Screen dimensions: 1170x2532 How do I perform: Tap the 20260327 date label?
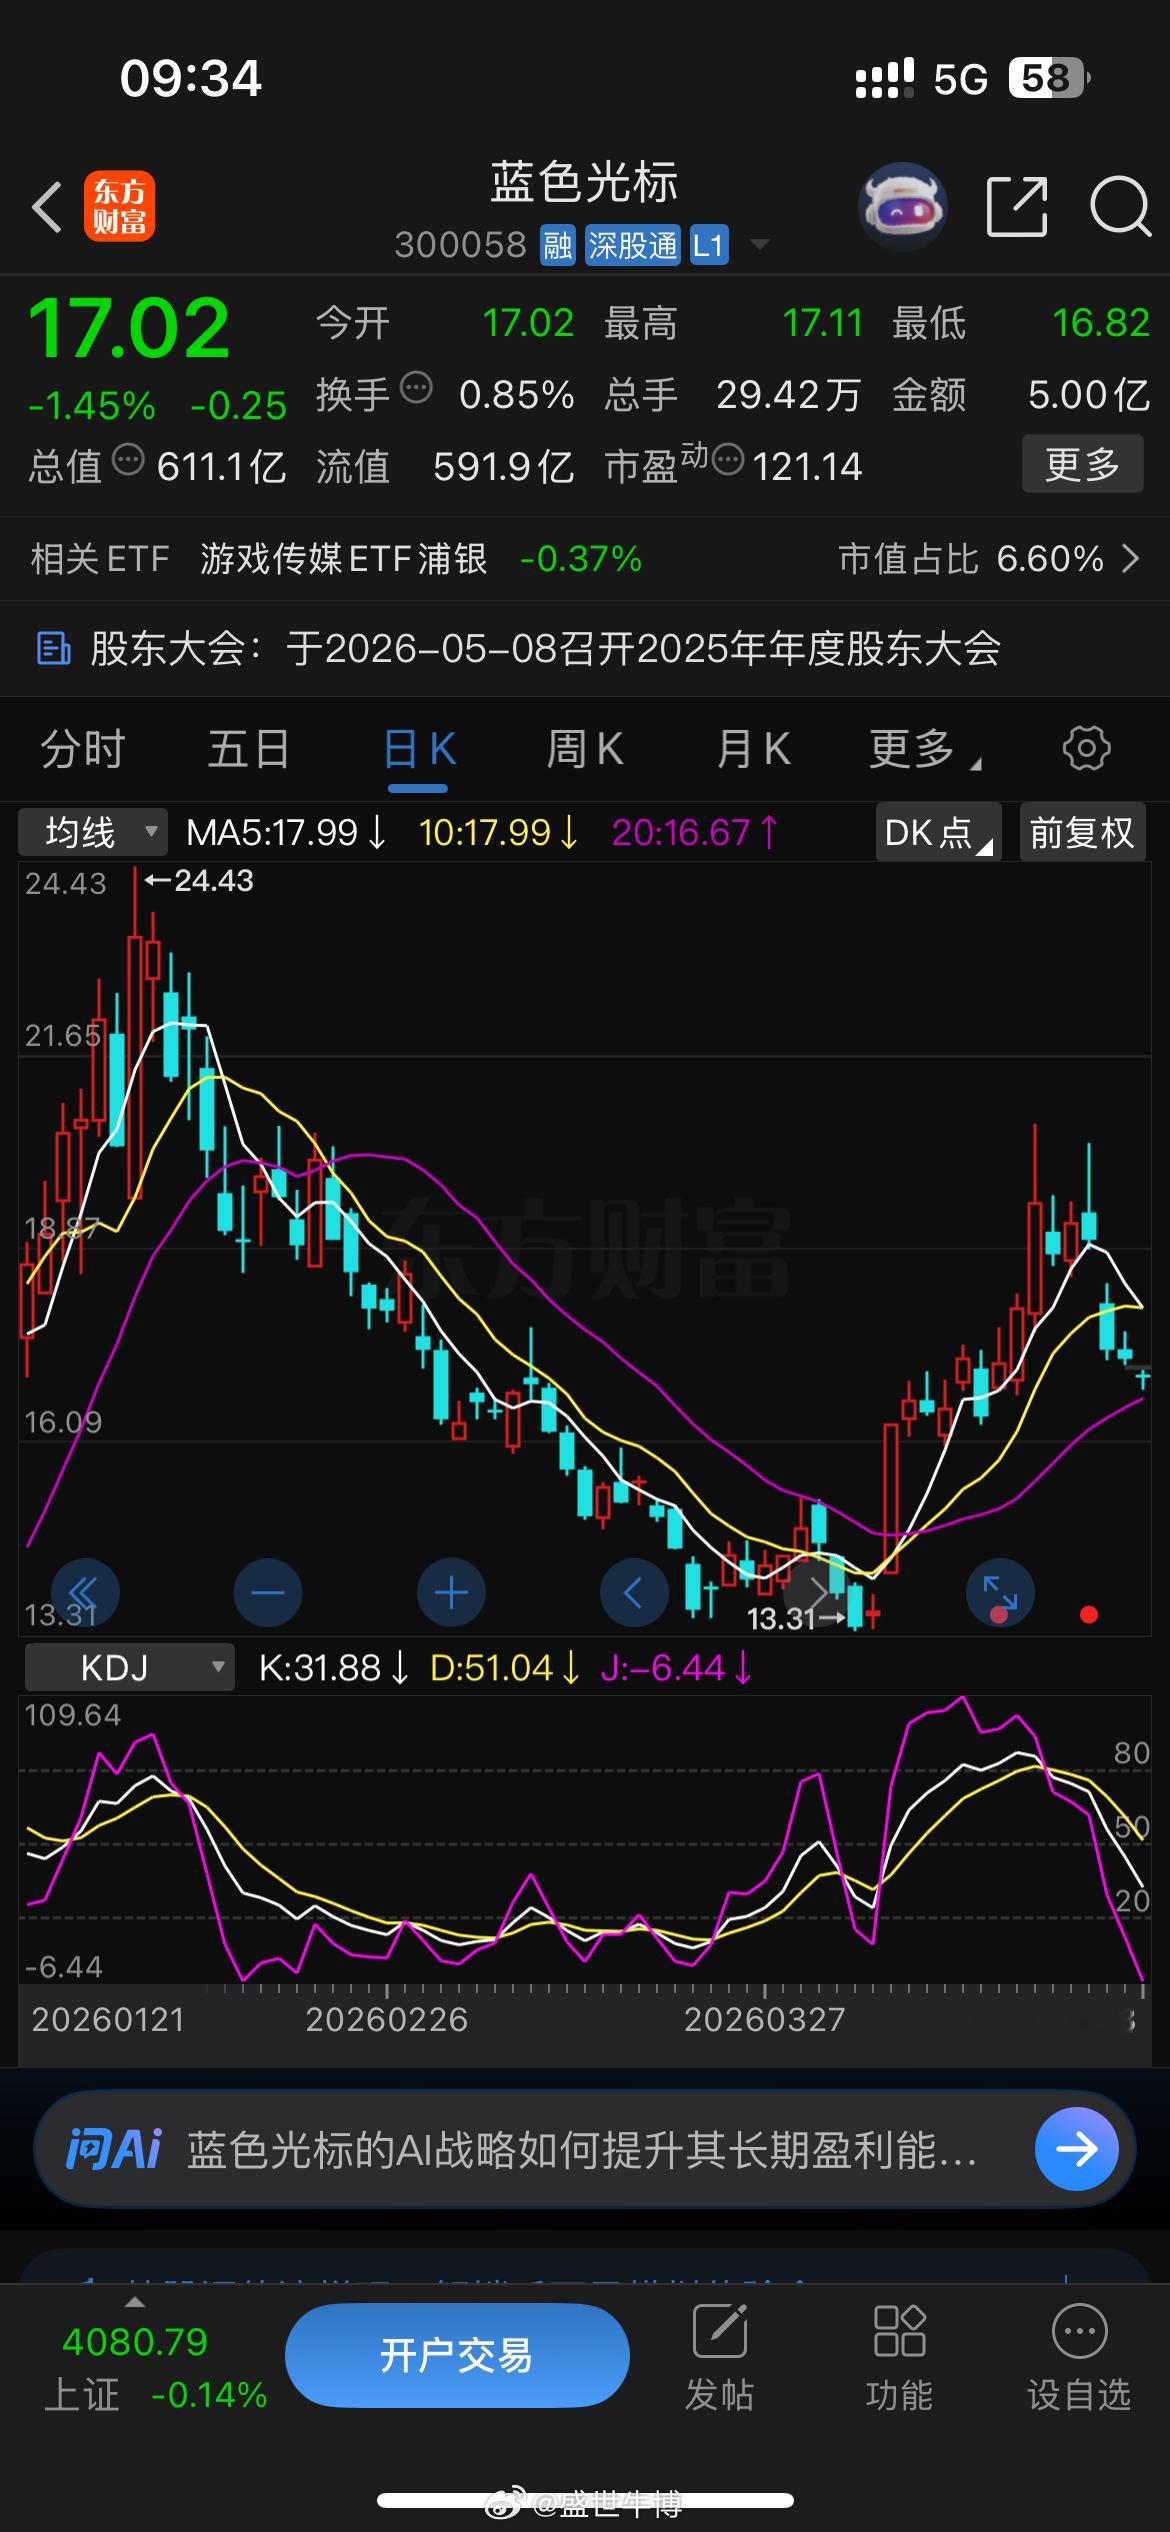click(x=764, y=2019)
